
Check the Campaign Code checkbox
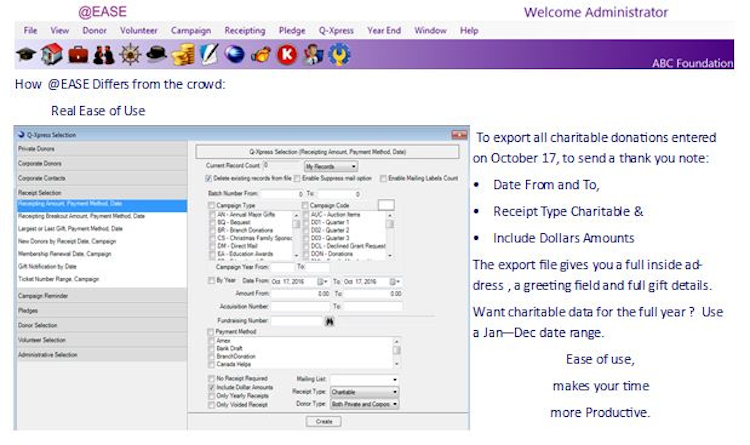[x=305, y=205]
